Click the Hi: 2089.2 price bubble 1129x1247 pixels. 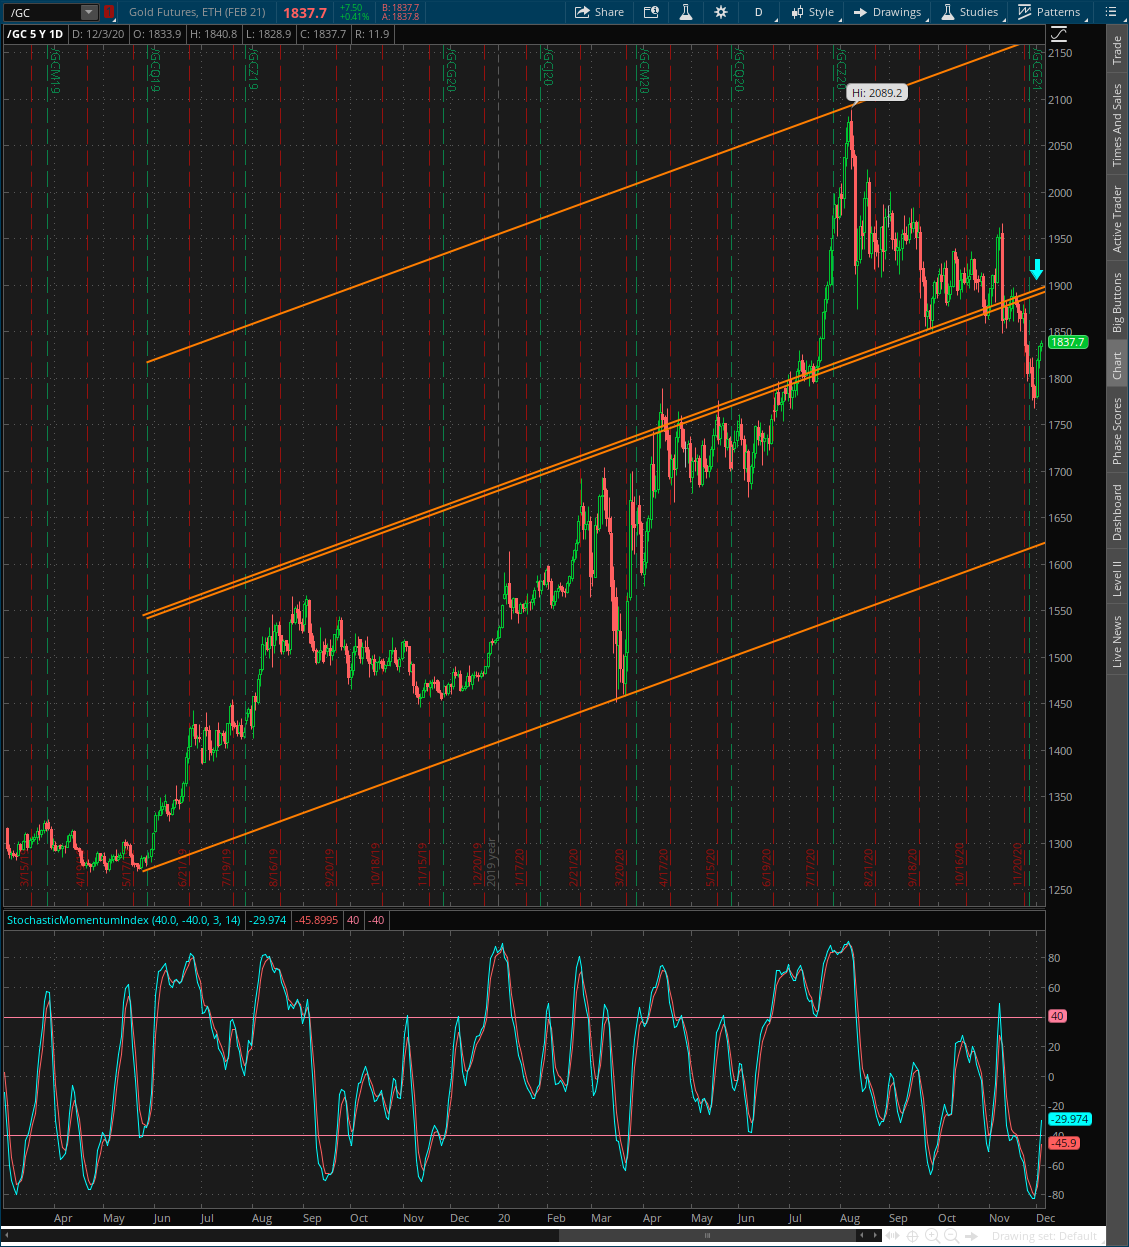(x=877, y=93)
